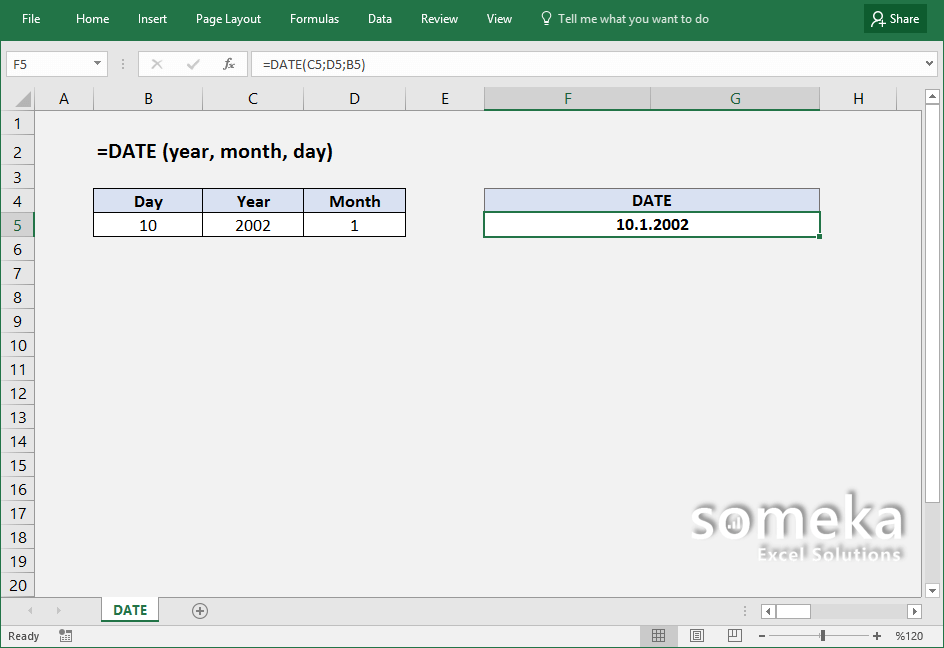Click the Tell me lightbulb icon

[x=546, y=19]
